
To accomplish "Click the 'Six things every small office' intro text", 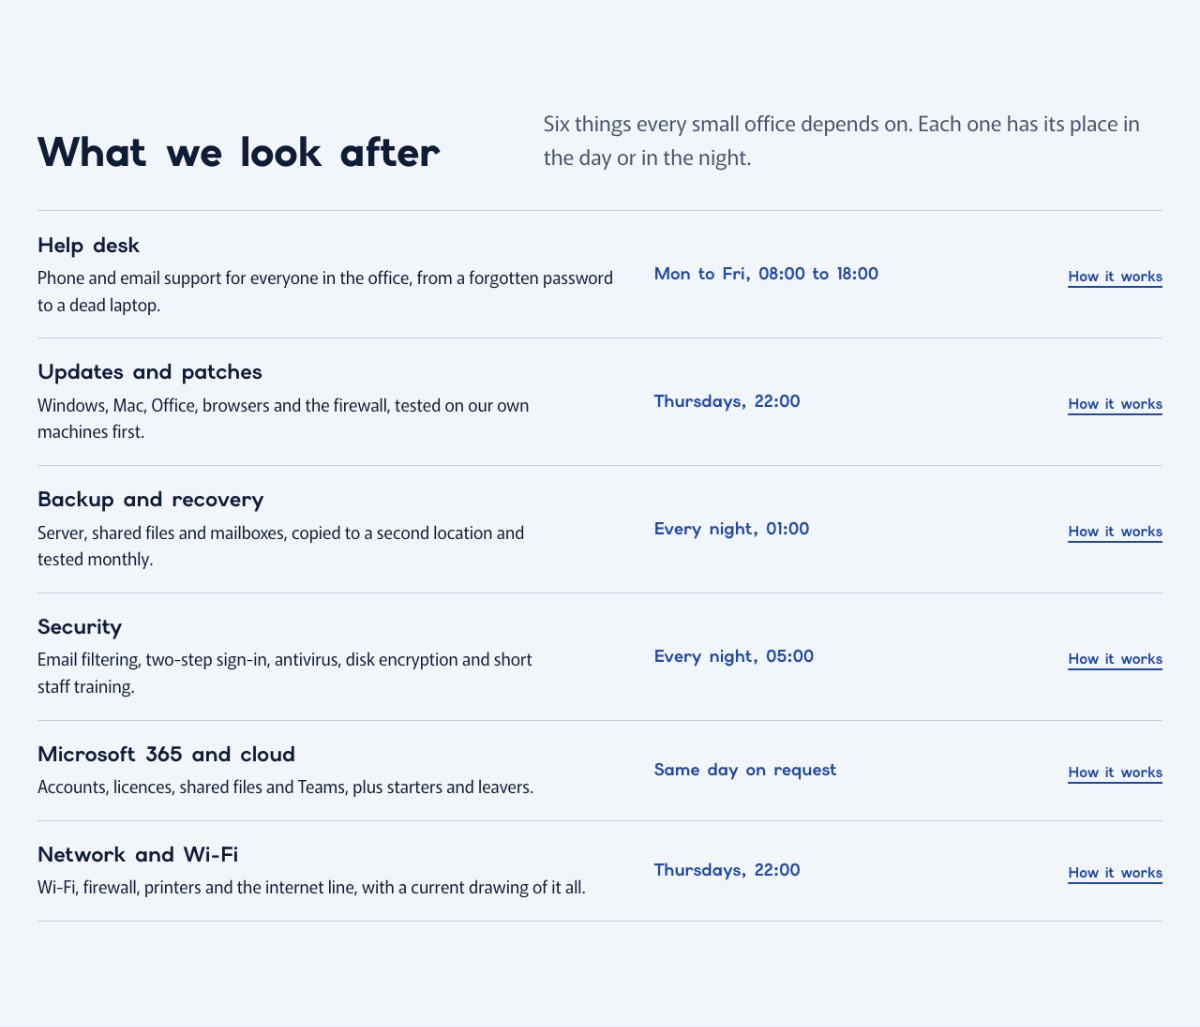I will (x=841, y=141).
